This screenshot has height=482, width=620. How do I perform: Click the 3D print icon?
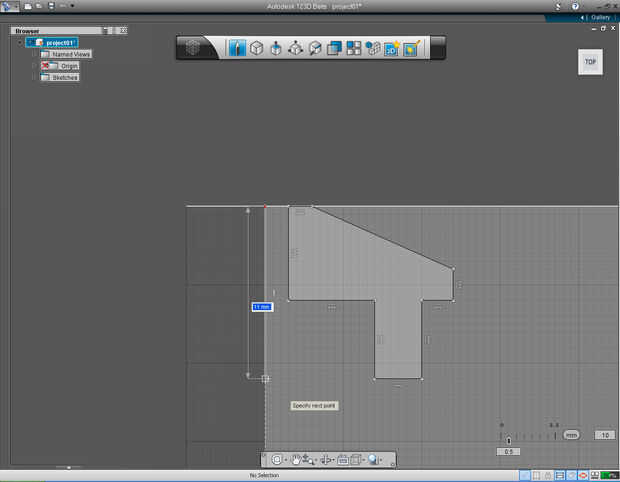tap(391, 48)
